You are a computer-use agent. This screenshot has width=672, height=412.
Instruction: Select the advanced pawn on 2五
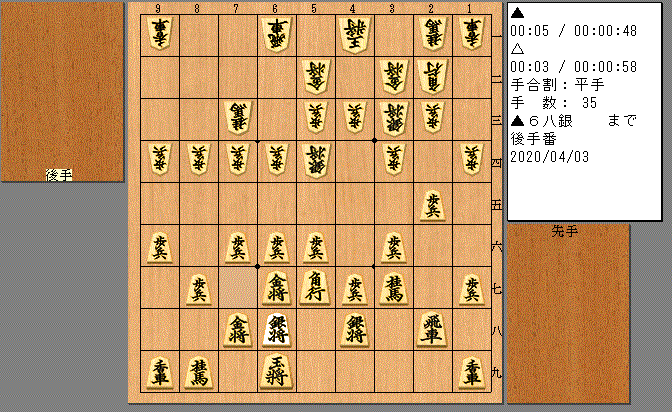point(432,204)
